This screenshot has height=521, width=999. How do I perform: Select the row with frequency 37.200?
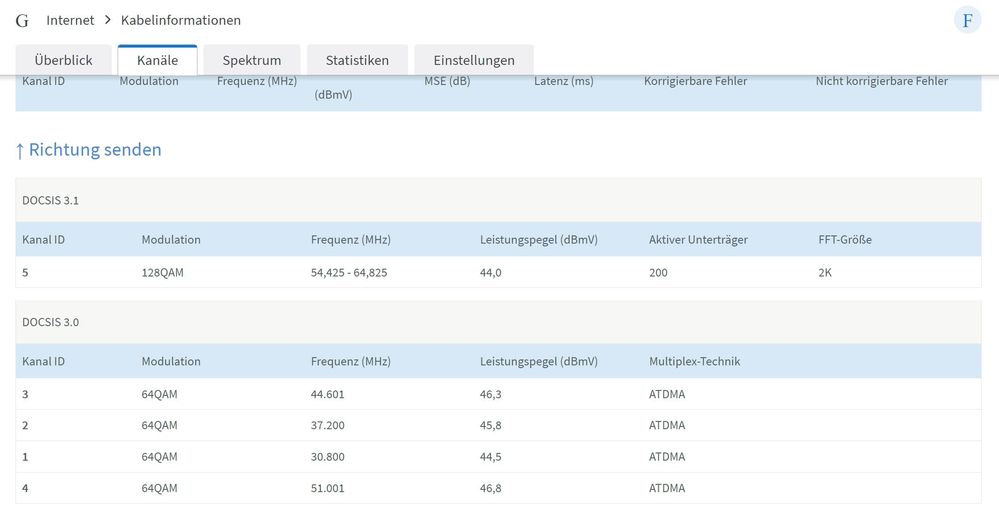327,425
